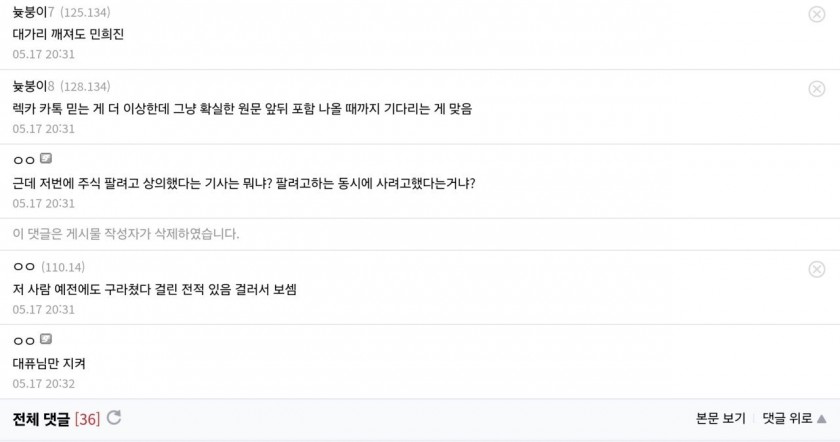Delete the 늦붕이8 comment with X icon
Screen dimensions: 840x442
(816, 88)
